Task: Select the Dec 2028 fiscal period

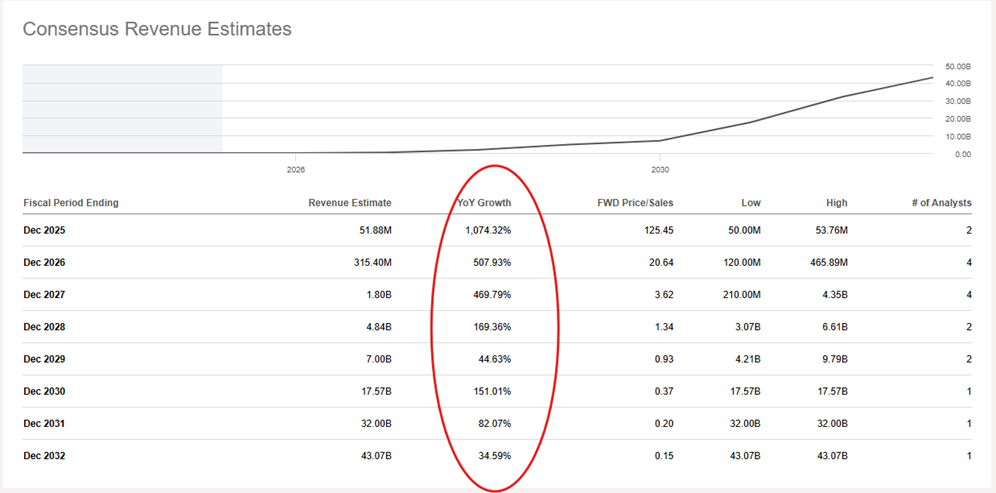Action: pyautogui.click(x=45, y=327)
